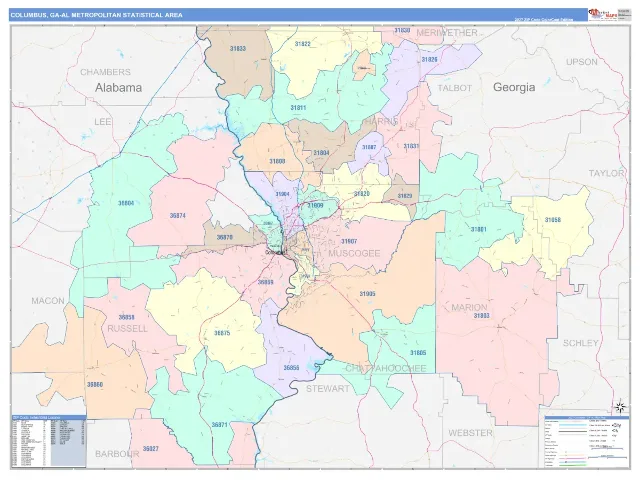
Task: Click ZIP code label 31804
Action: [x=321, y=153]
